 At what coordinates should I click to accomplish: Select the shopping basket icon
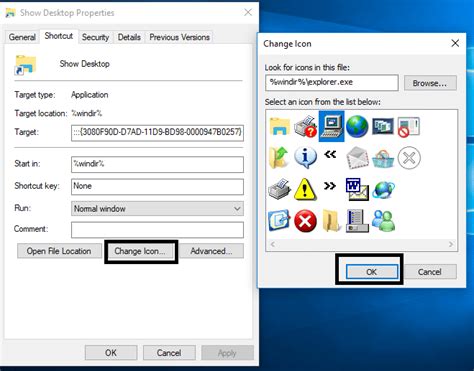point(383,158)
